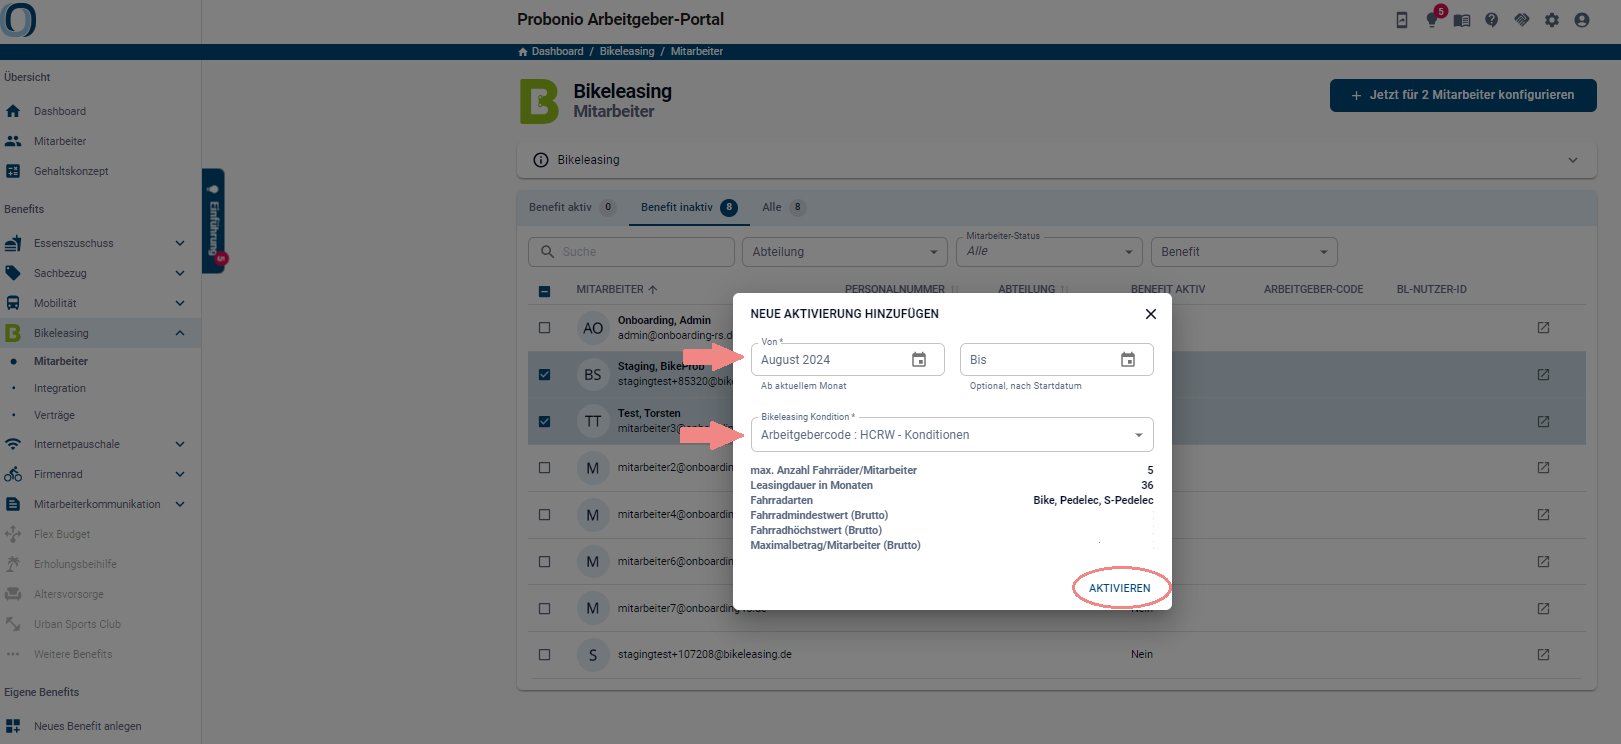Expand Firmenrad in sidebar
The height and width of the screenshot is (744, 1621).
[180, 474]
